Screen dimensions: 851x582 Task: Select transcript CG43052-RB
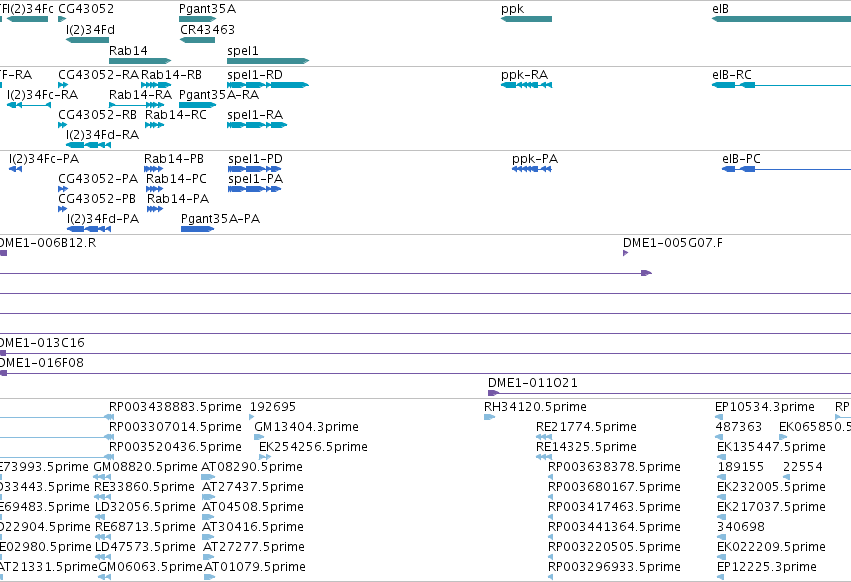pyautogui.click(x=62, y=125)
